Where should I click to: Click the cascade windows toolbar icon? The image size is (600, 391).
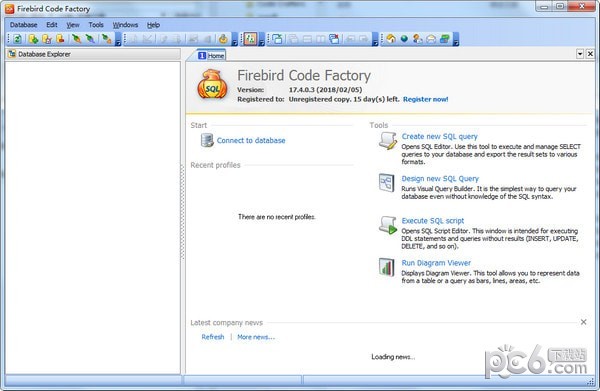click(x=293, y=39)
